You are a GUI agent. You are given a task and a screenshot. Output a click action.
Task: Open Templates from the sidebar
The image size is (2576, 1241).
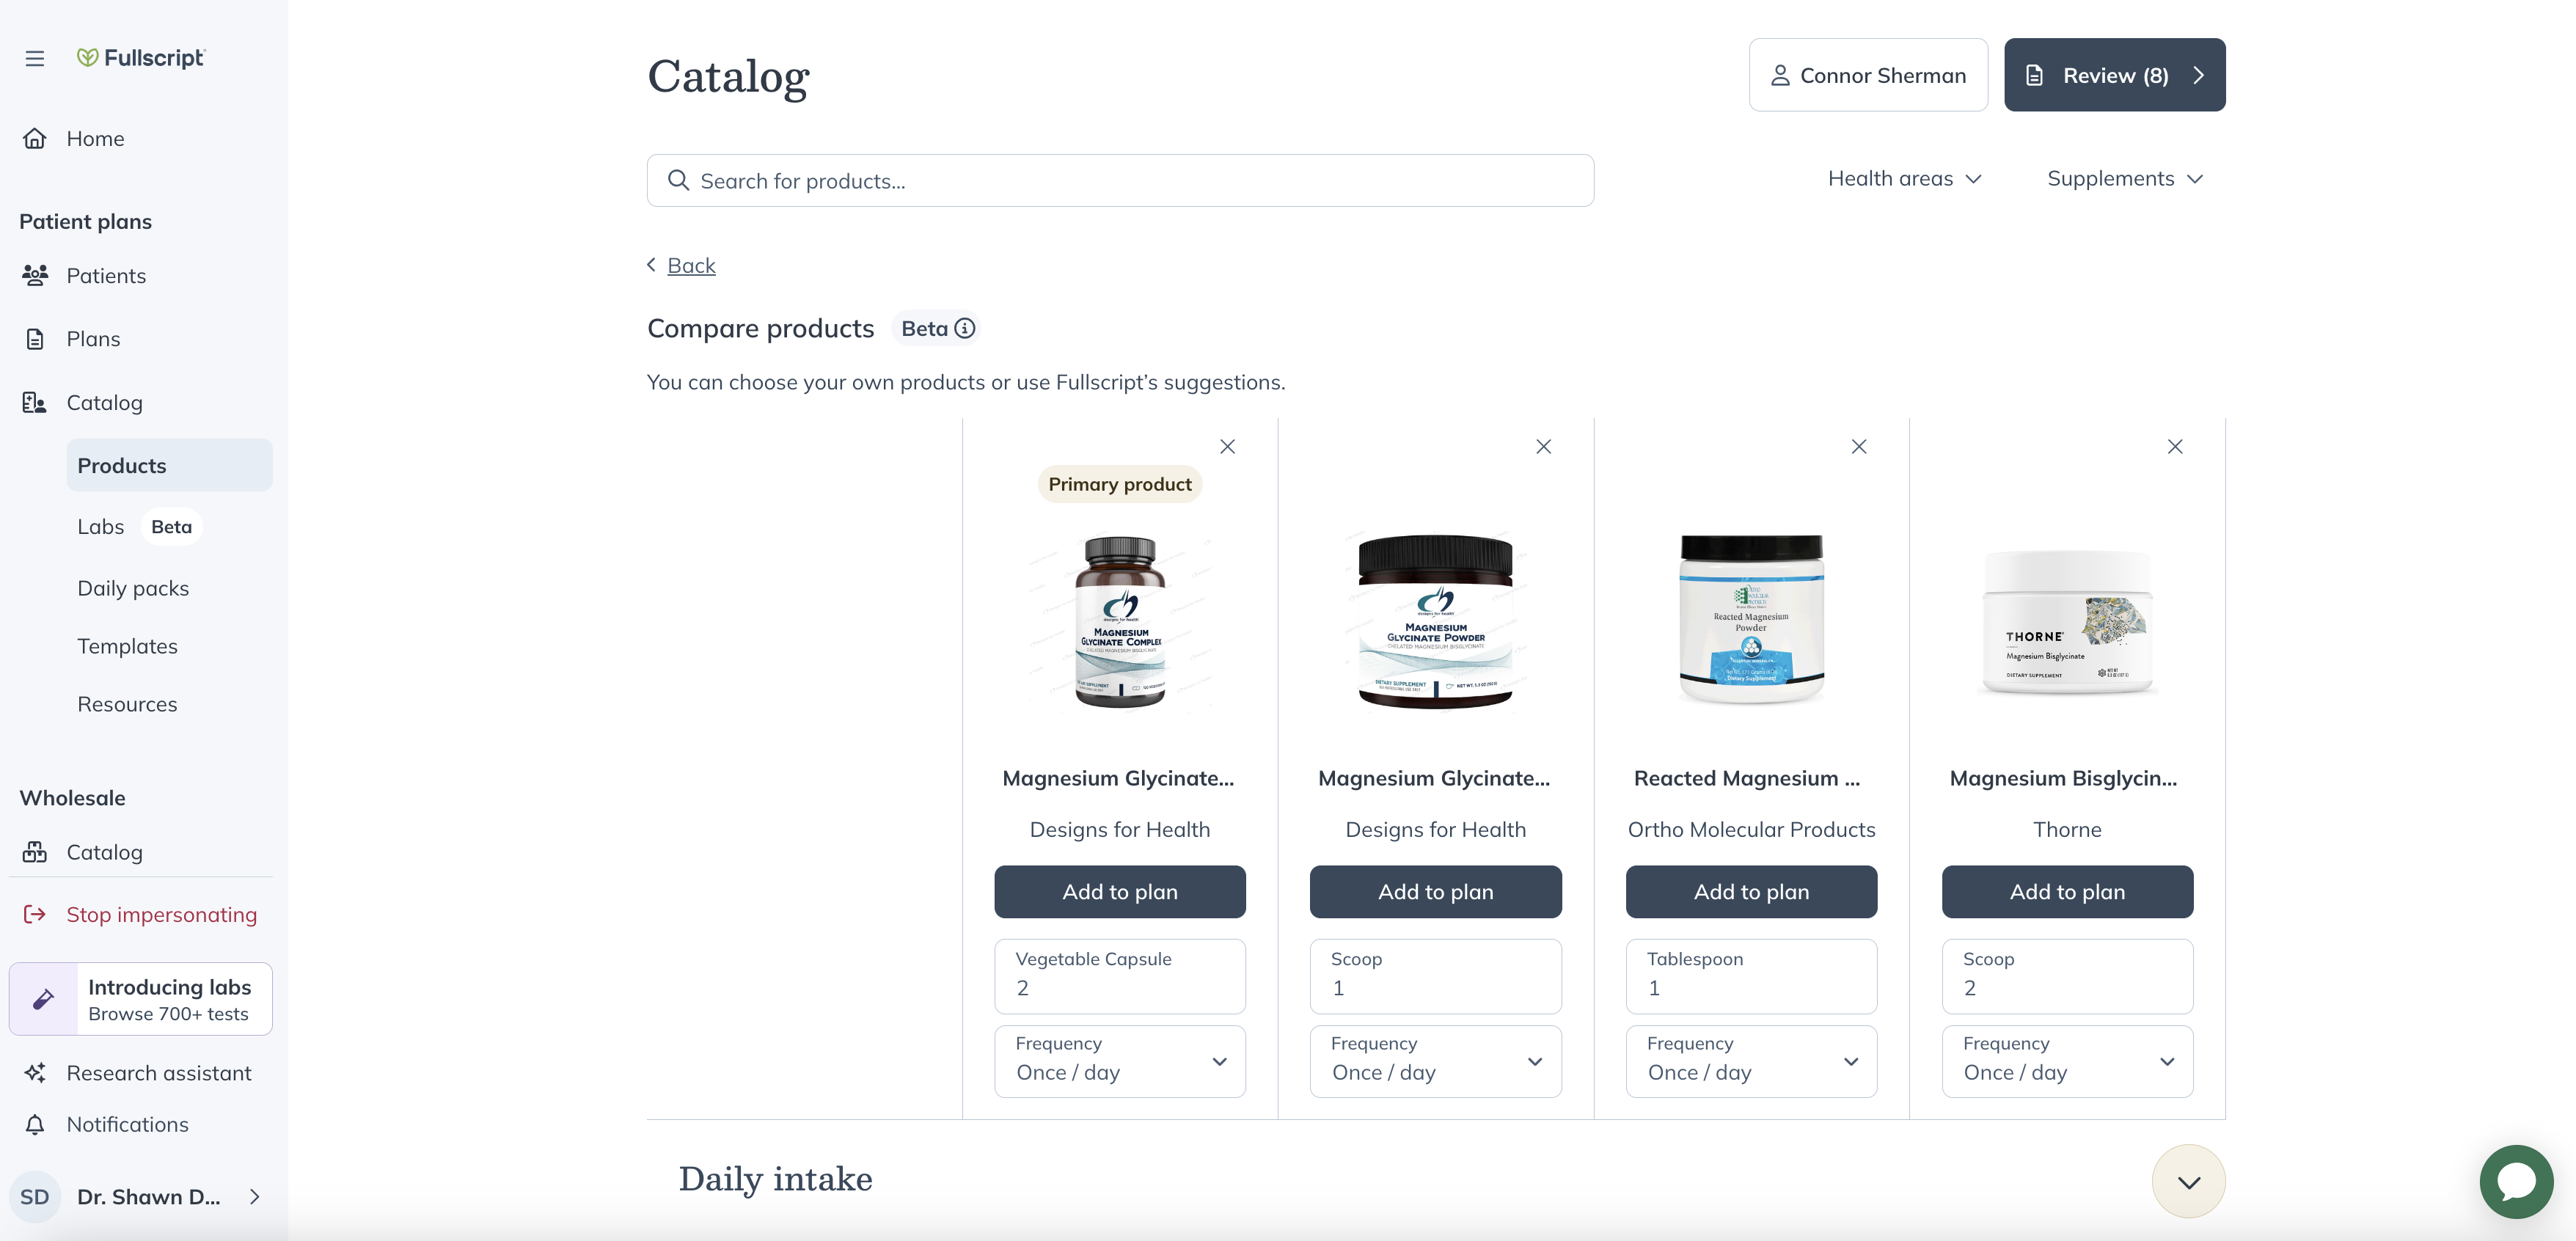coord(127,646)
